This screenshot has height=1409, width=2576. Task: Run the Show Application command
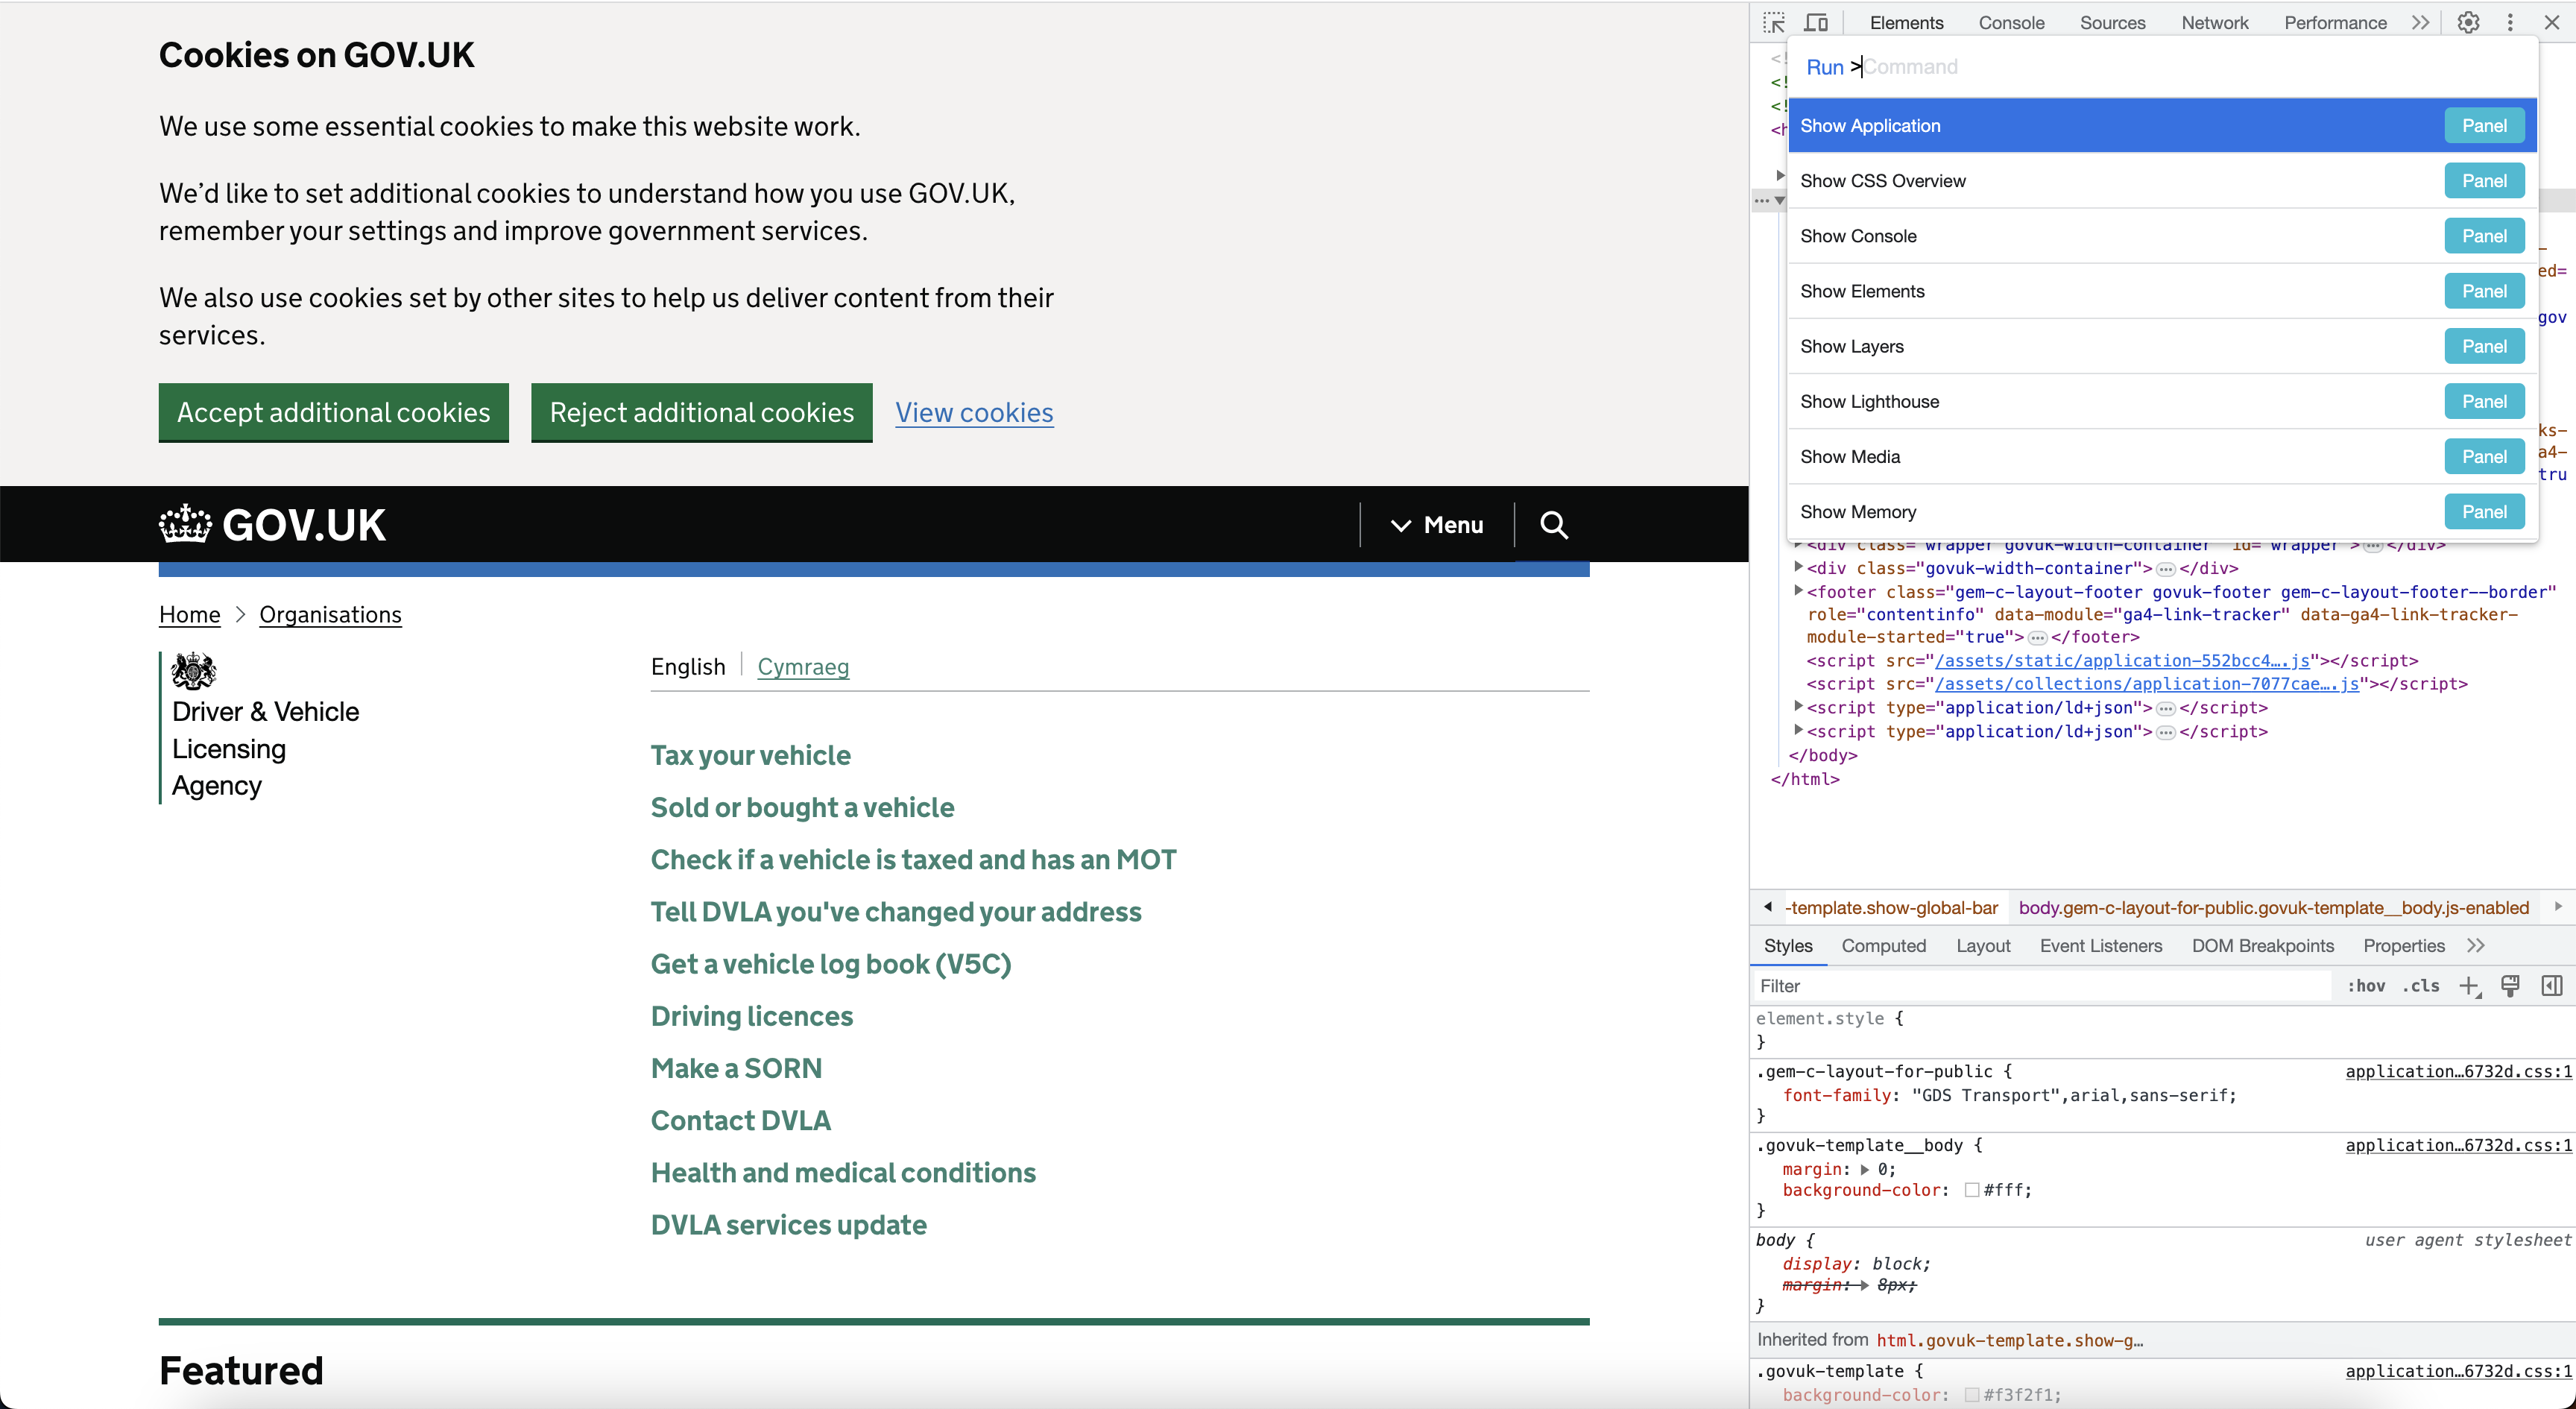tap(2162, 126)
